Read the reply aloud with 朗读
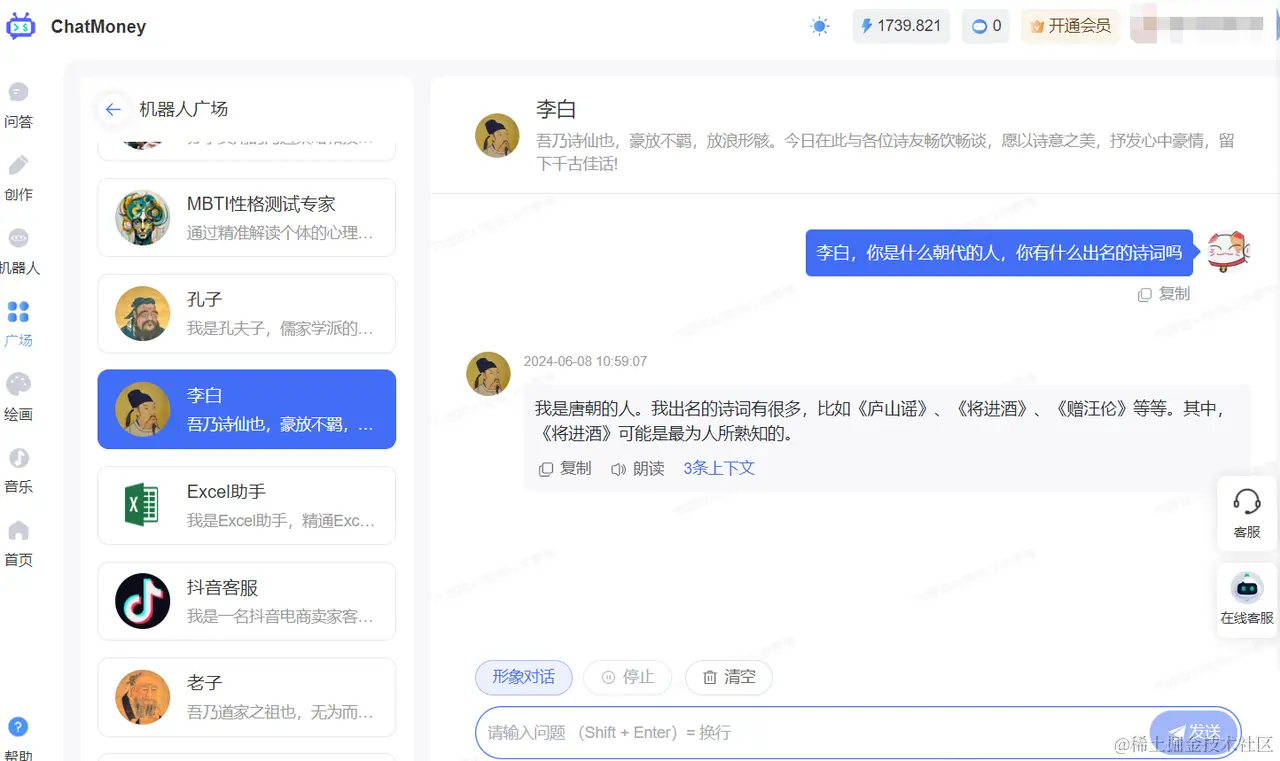 (638, 468)
